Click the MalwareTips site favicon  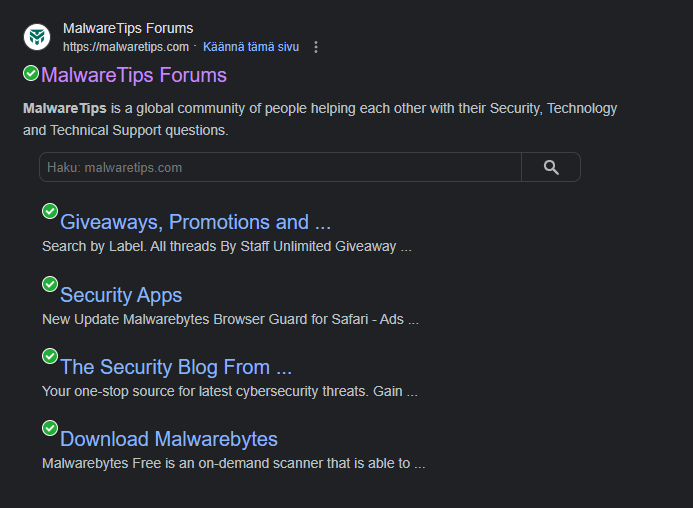coord(37,37)
